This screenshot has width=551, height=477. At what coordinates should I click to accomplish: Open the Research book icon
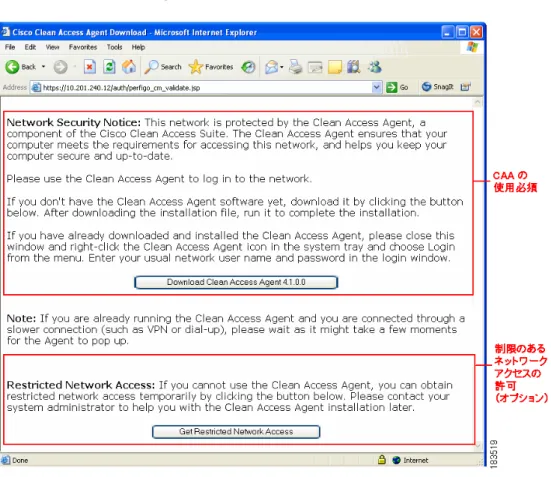tap(354, 67)
